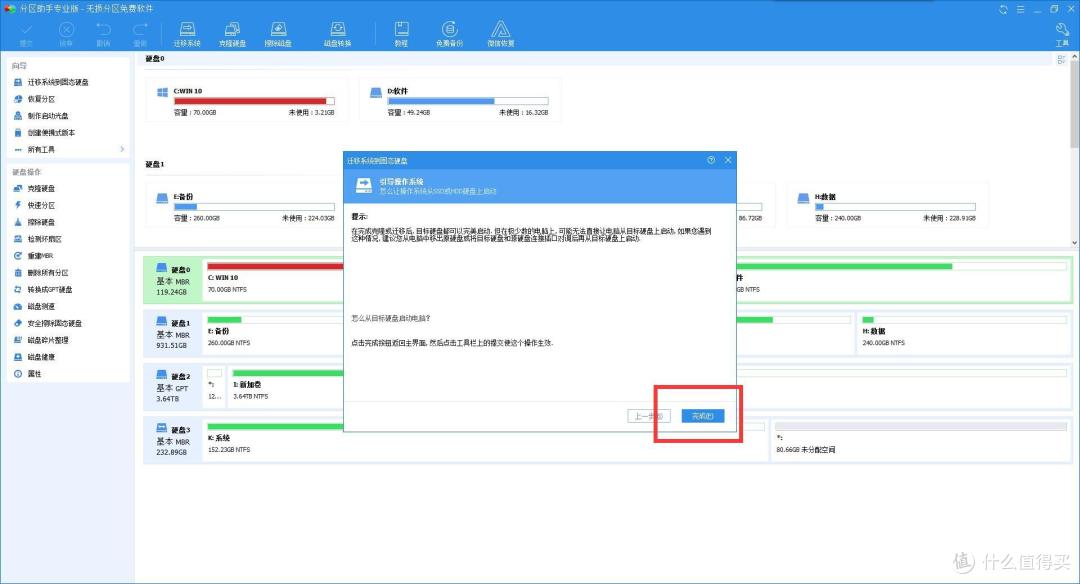
Task: Select 快速分区 in the disk operations sidebar
Action: [x=41, y=205]
